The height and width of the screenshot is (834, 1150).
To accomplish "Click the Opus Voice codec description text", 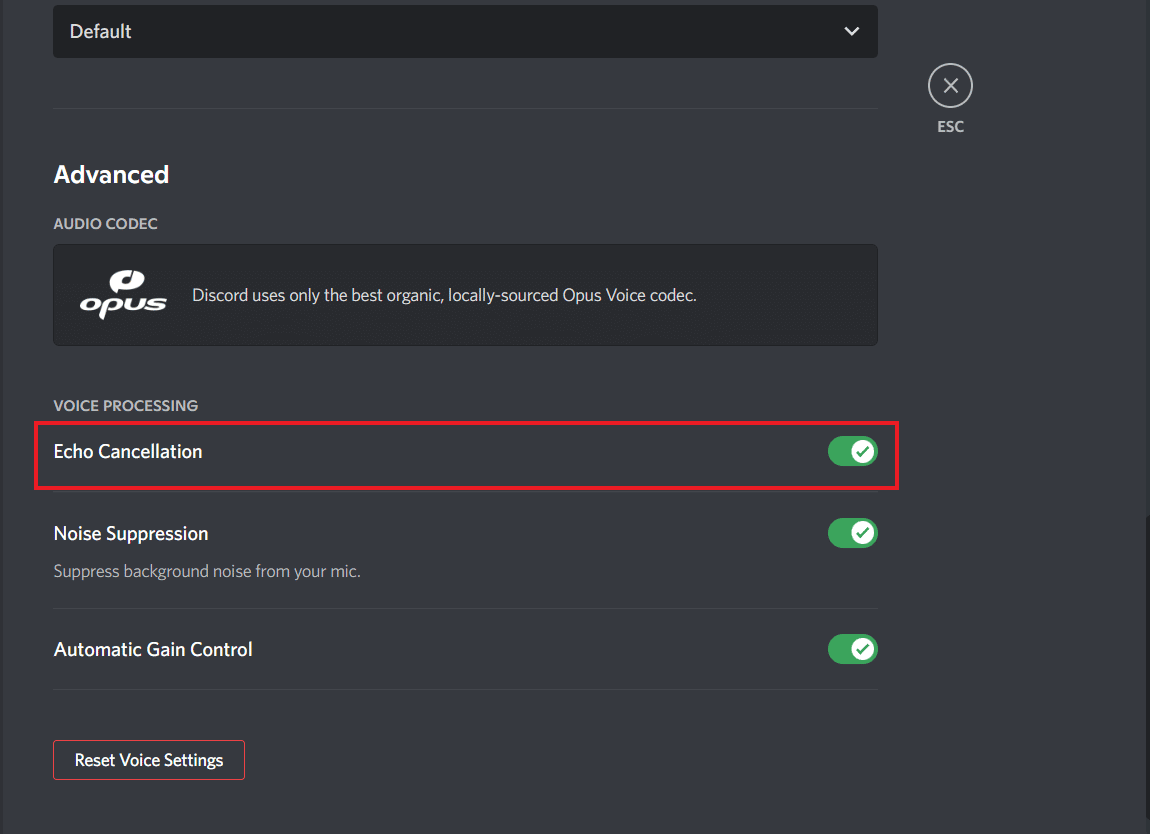I will pyautogui.click(x=444, y=295).
